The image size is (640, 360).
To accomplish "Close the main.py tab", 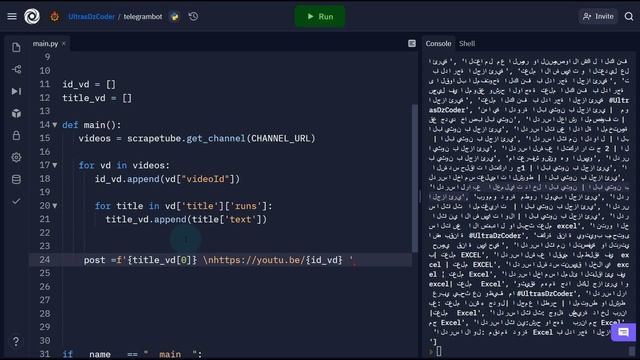I will tap(64, 43).
